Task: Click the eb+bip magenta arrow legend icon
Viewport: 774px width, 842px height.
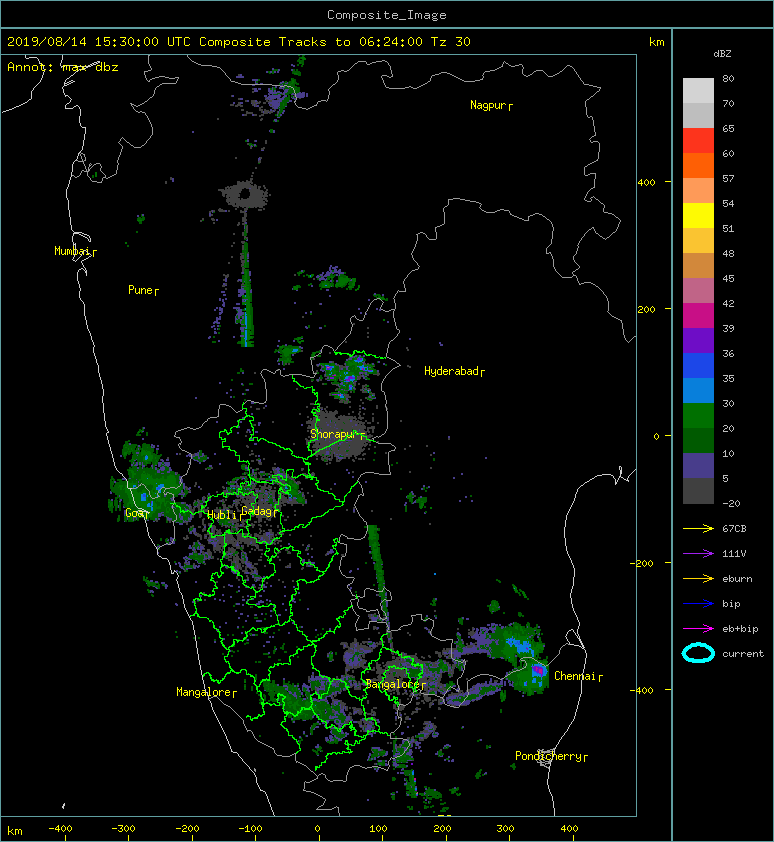Action: (698, 629)
